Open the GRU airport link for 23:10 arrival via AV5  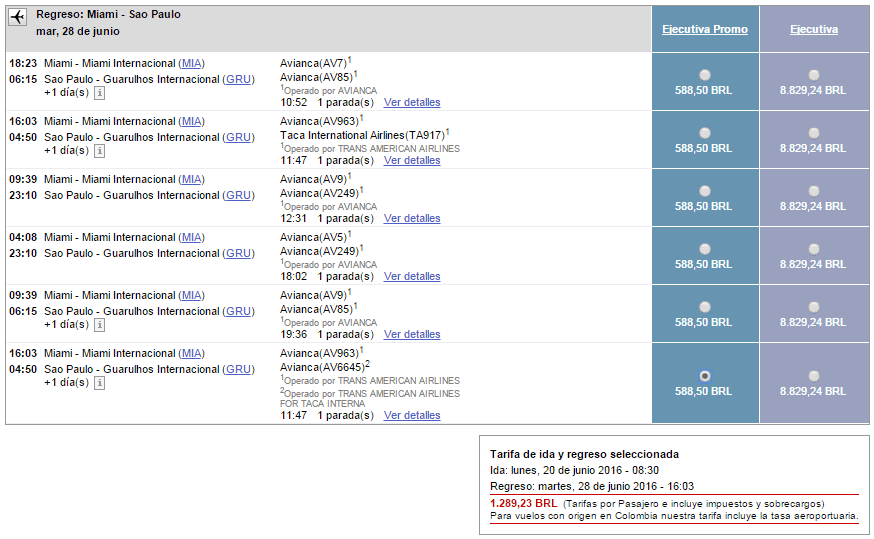point(239,254)
